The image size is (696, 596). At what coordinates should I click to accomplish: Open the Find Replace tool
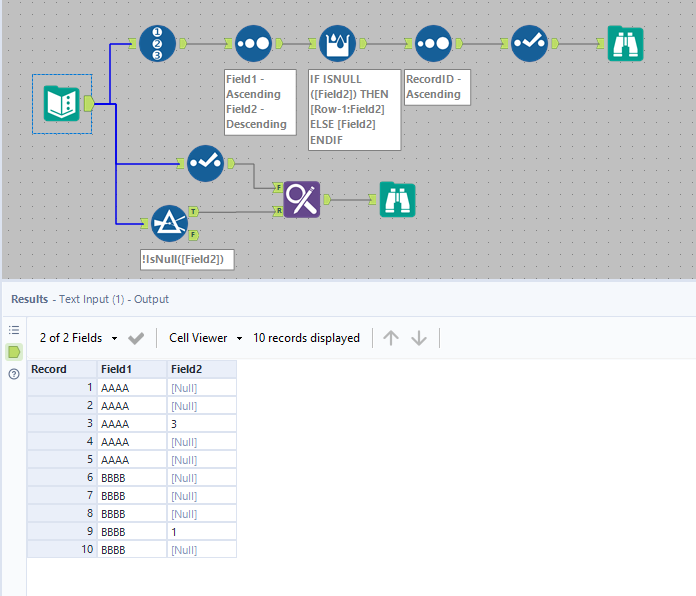tap(301, 199)
